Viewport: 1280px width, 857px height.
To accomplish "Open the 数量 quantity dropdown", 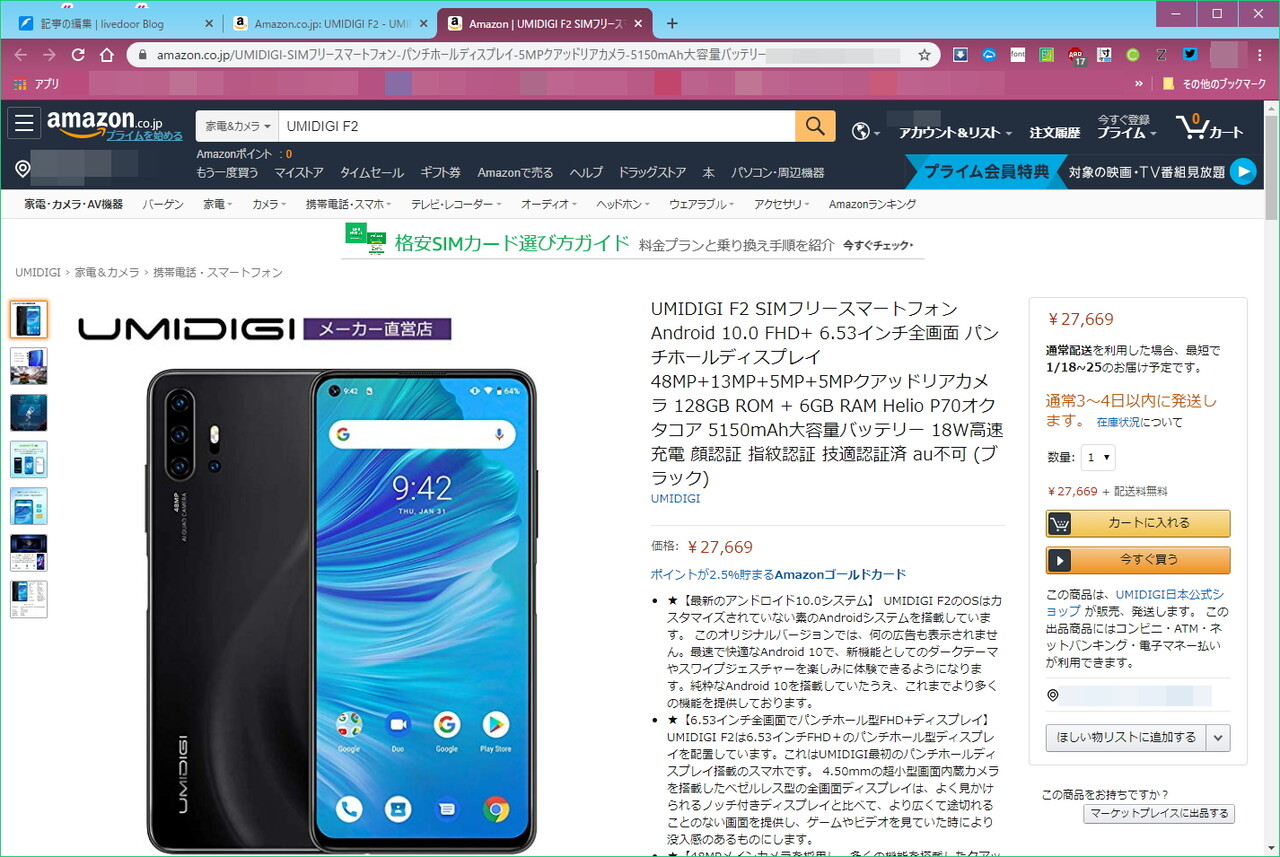I will (x=1098, y=457).
